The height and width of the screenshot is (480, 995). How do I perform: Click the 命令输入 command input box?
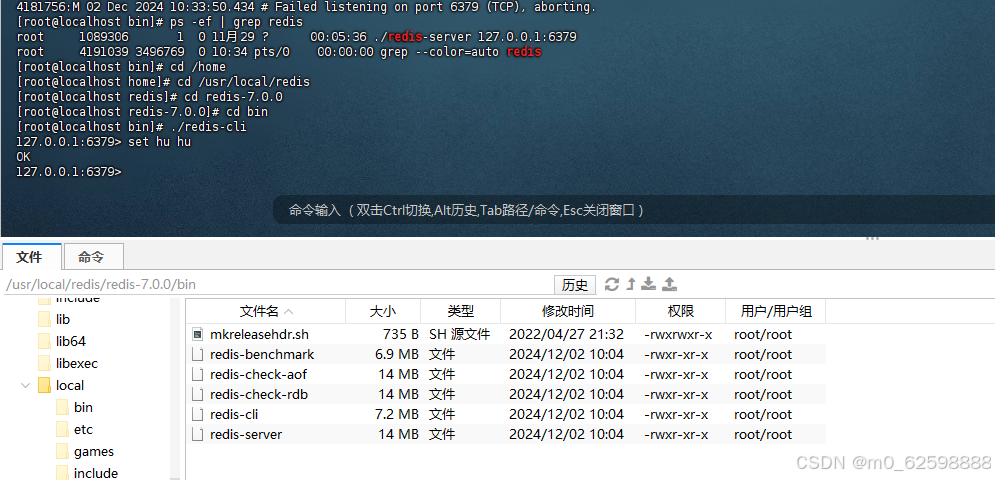(x=633, y=210)
